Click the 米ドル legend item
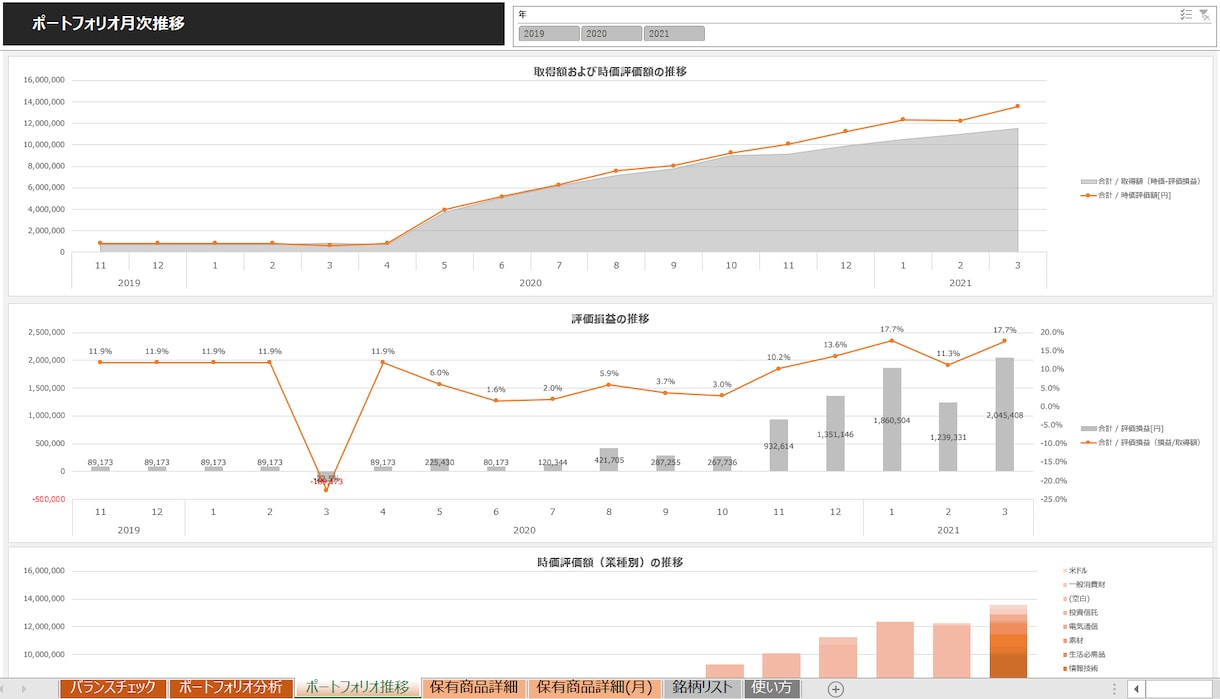The image size is (1220, 699). [1076, 570]
